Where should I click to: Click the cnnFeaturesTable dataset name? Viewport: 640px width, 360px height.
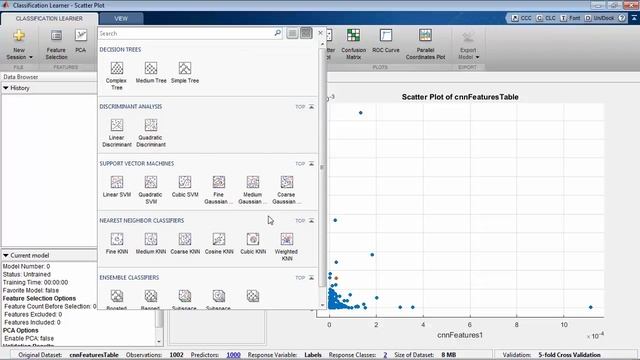(x=94, y=355)
